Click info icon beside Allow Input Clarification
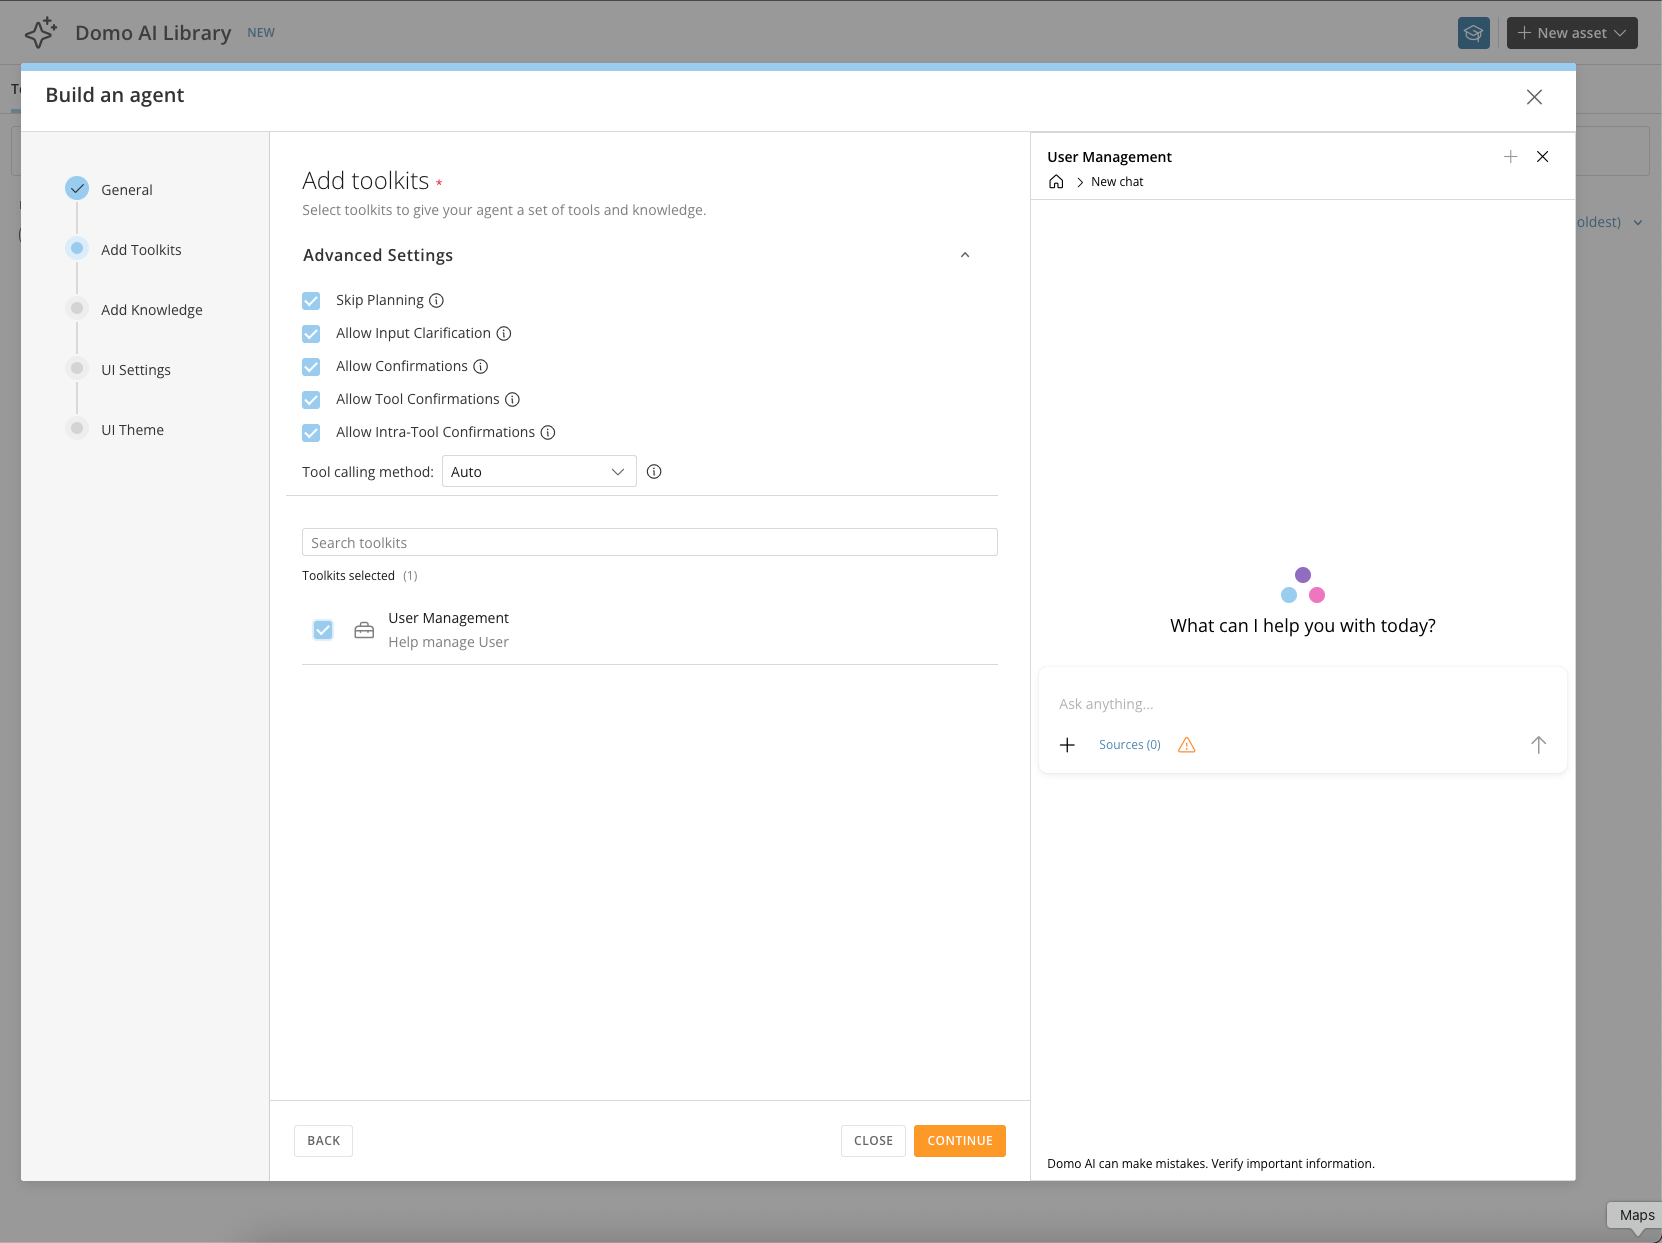This screenshot has height=1243, width=1662. click(504, 334)
